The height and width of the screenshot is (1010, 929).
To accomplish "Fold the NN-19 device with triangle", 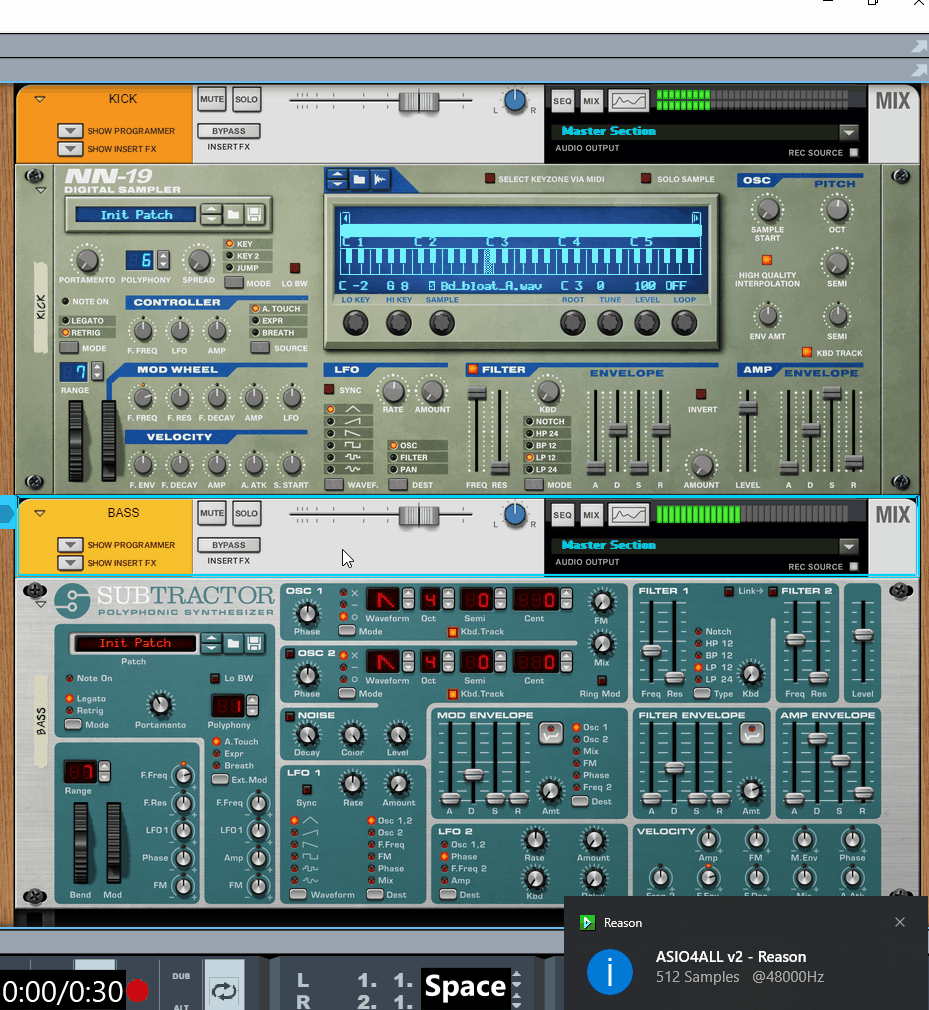I will pos(41,191).
